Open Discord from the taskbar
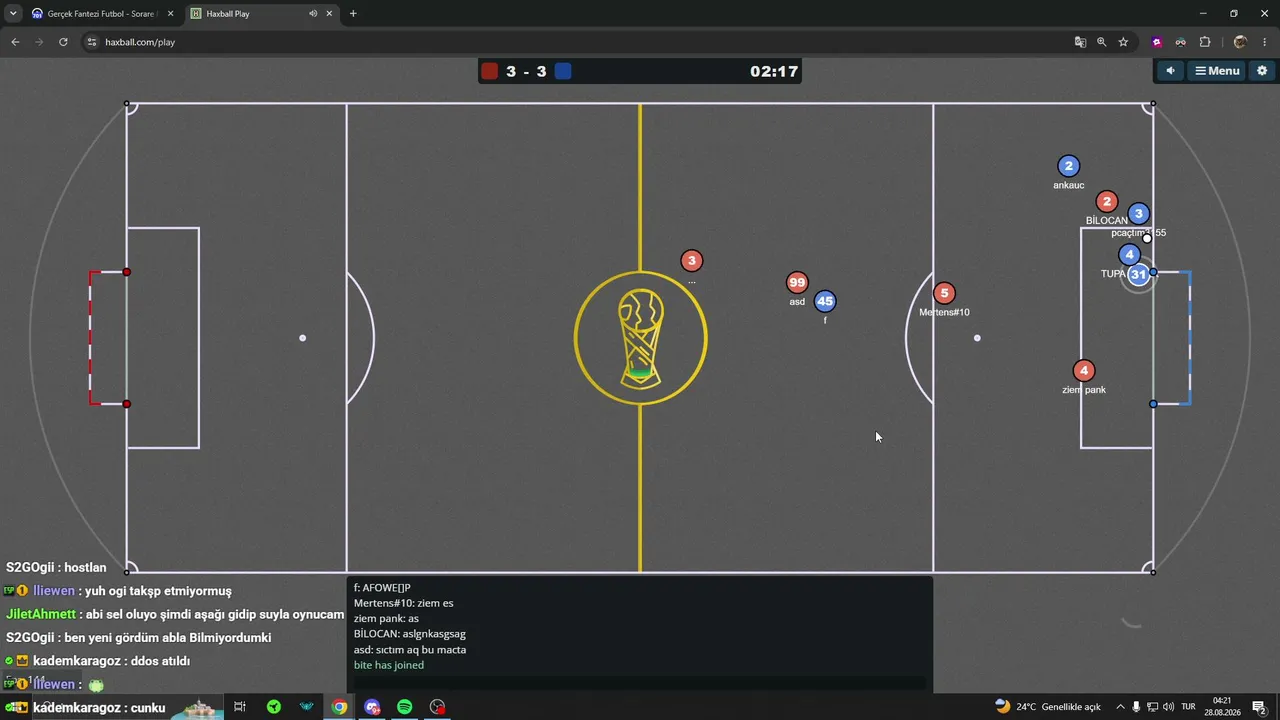Viewport: 1280px width, 720px height. tap(373, 707)
